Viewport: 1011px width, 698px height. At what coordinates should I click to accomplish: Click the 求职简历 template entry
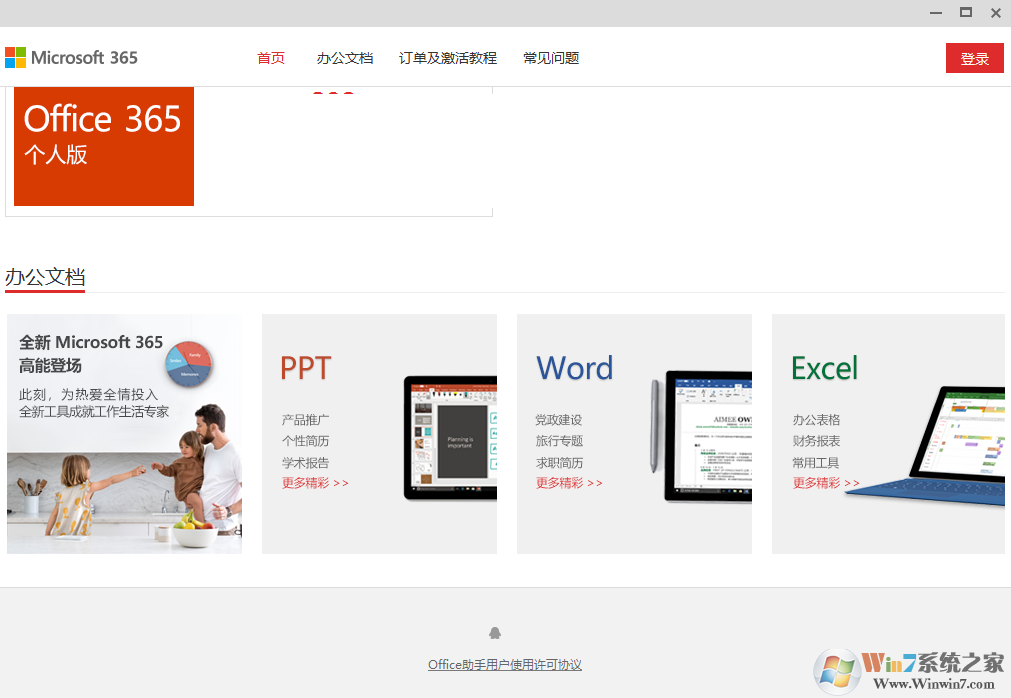click(558, 460)
